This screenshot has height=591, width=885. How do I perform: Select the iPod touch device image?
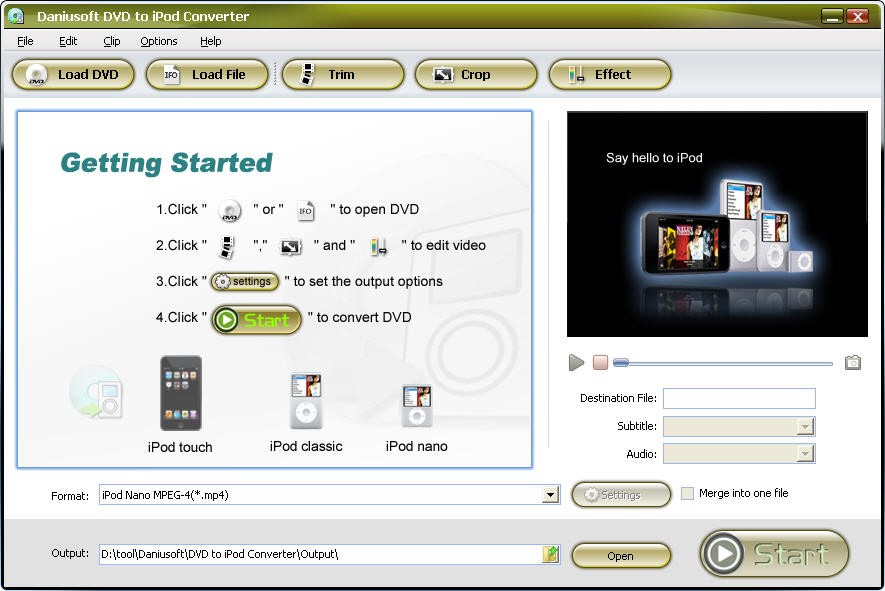(181, 393)
